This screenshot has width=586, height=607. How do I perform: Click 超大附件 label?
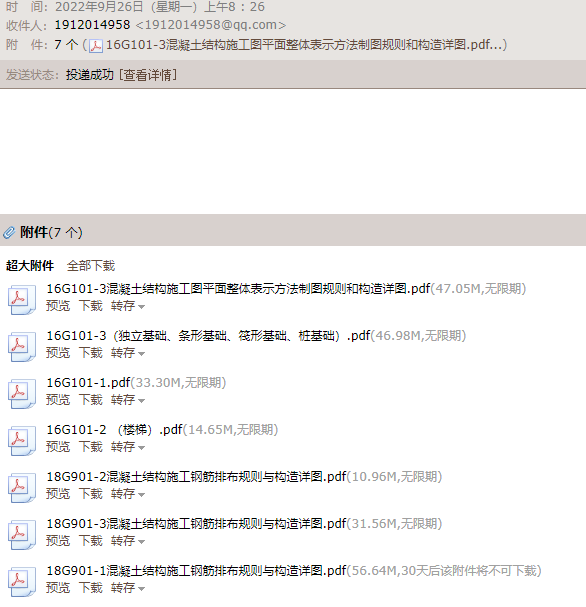click(30, 266)
